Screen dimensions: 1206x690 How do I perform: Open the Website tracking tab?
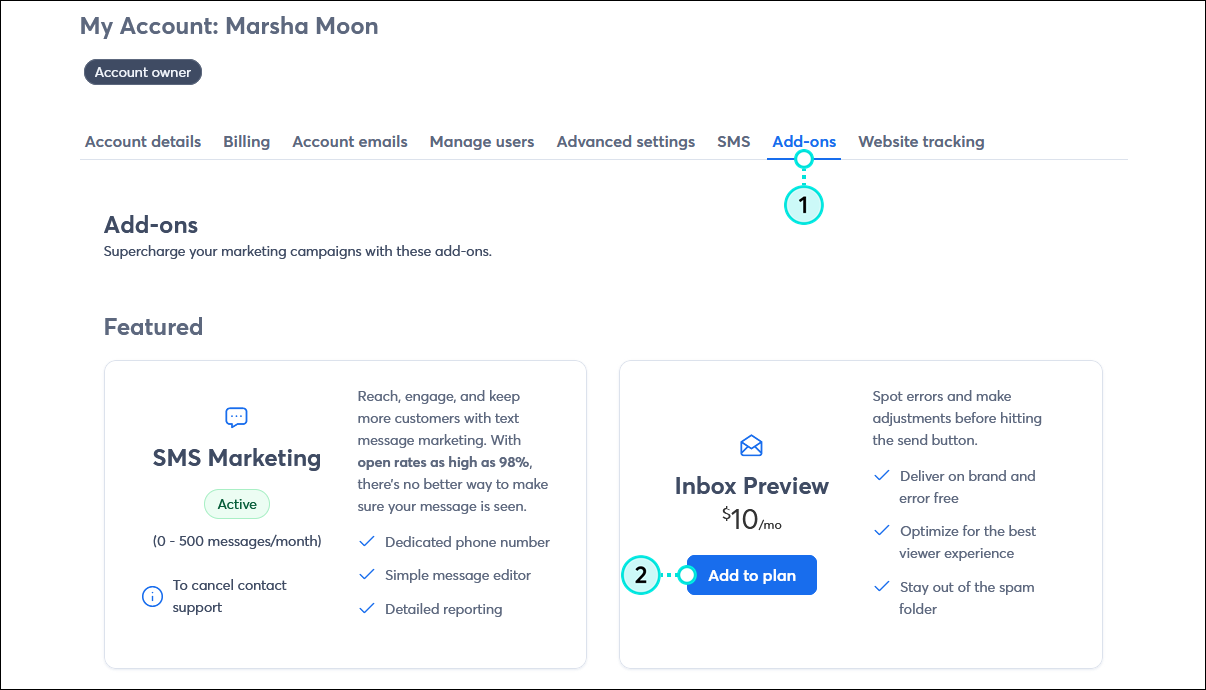tap(920, 141)
